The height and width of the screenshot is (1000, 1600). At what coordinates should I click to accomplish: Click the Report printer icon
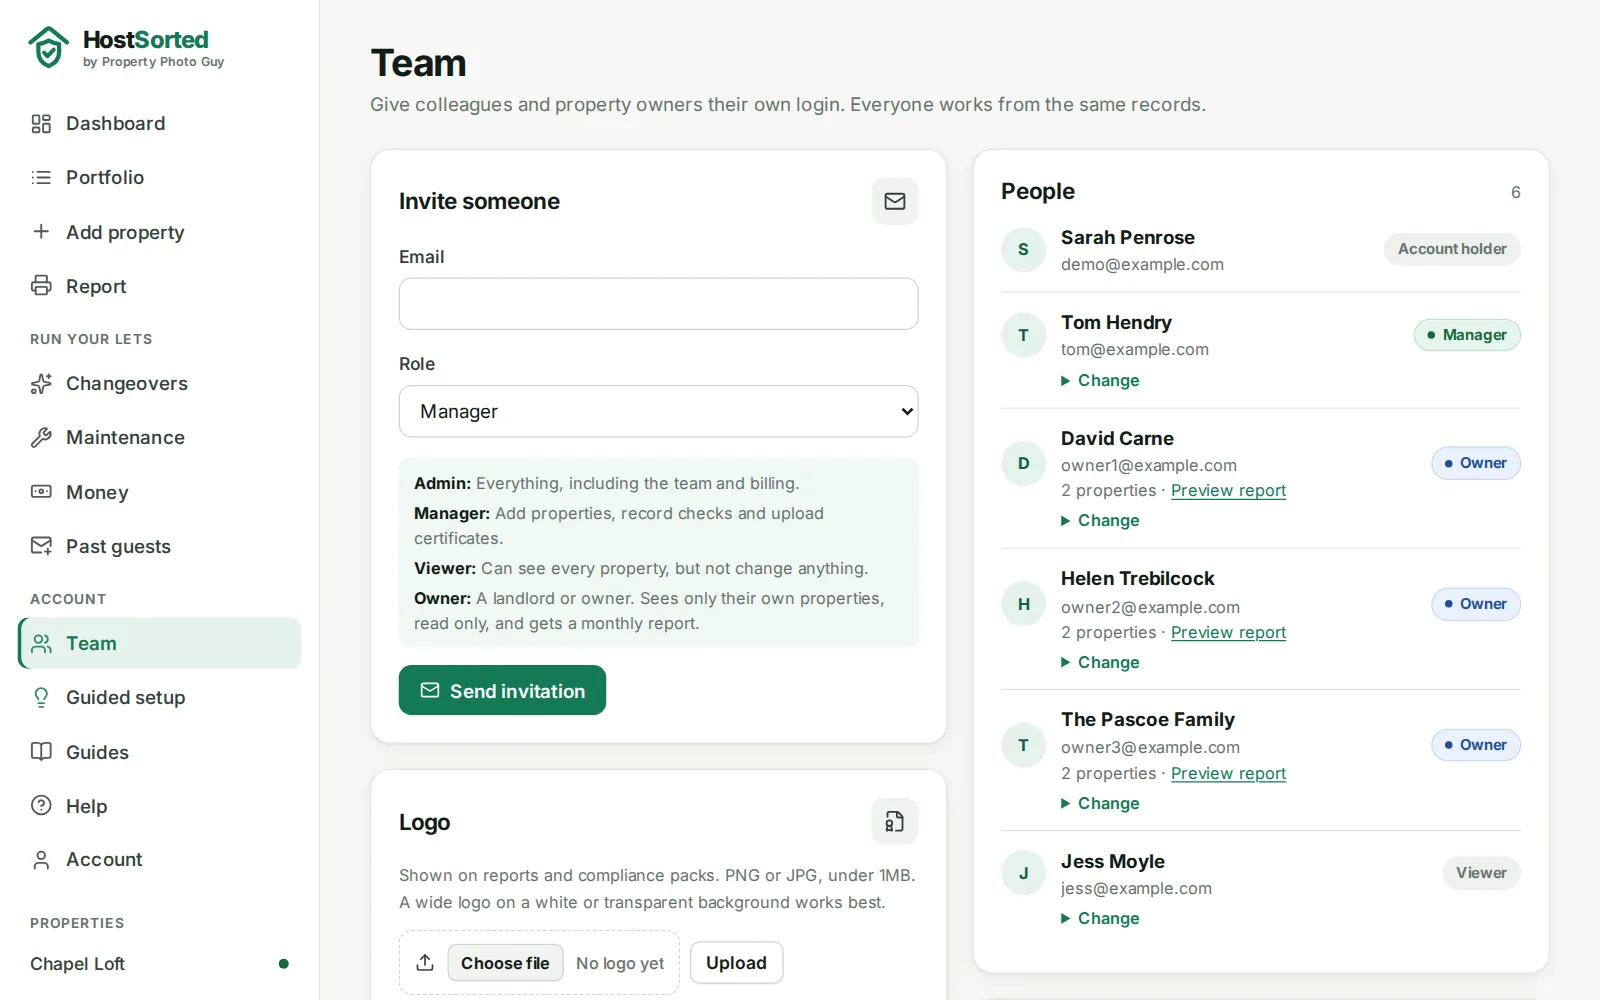tap(41, 286)
